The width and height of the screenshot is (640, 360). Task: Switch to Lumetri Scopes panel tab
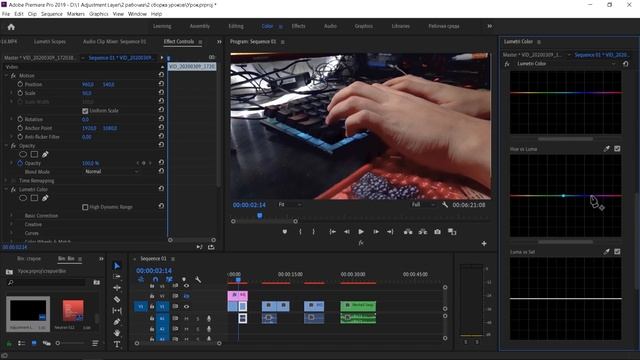(50, 42)
